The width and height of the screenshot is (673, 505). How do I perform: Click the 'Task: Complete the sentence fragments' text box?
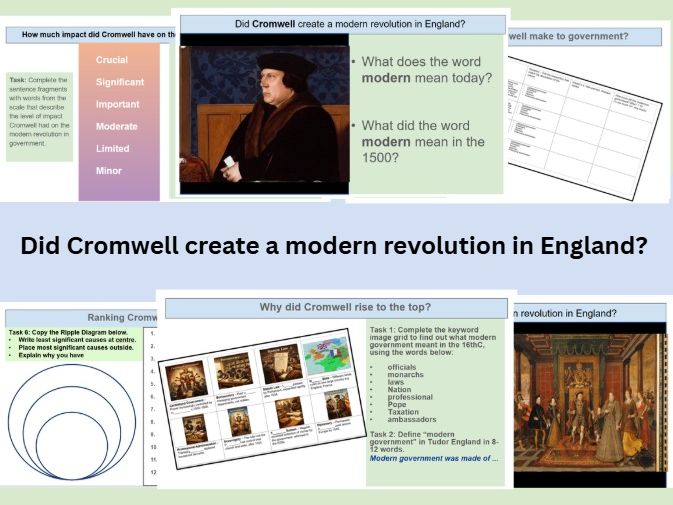pos(39,116)
